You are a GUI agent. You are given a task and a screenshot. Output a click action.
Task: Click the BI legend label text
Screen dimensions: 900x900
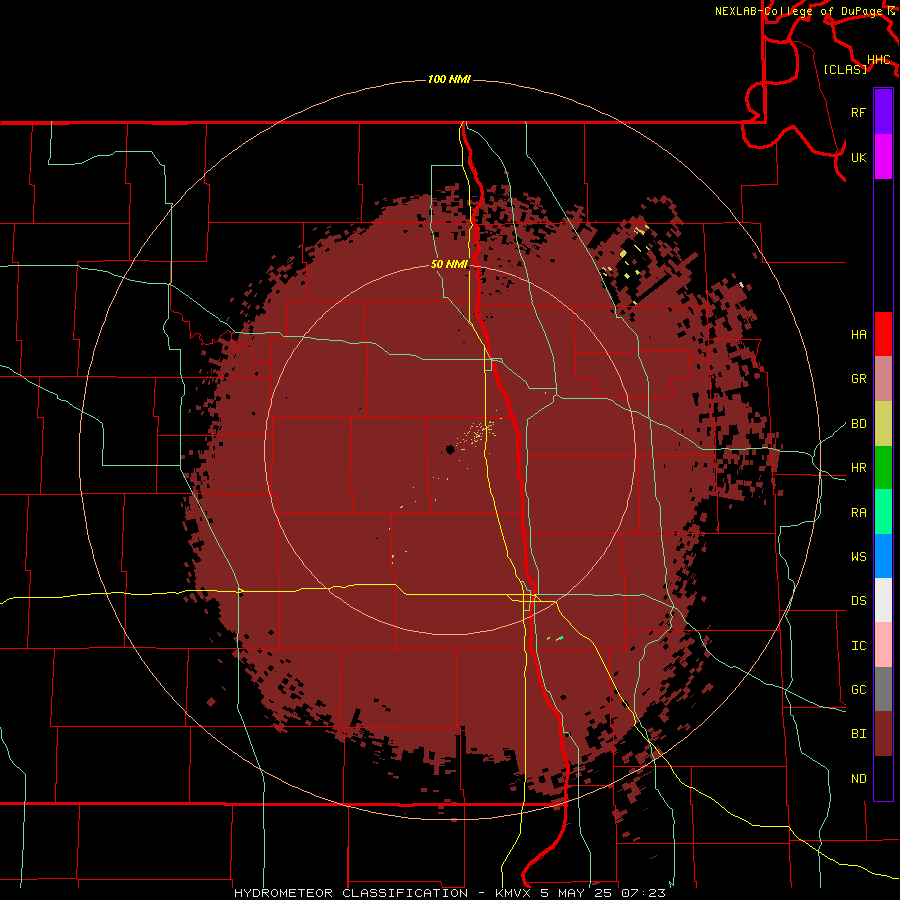coord(859,734)
